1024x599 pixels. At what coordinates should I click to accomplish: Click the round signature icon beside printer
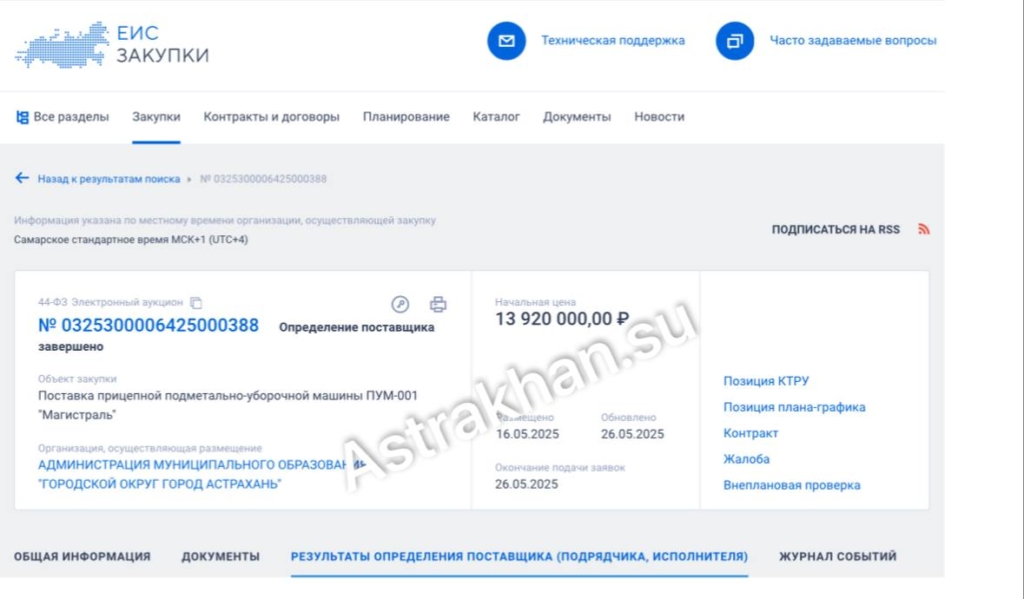coord(400,304)
